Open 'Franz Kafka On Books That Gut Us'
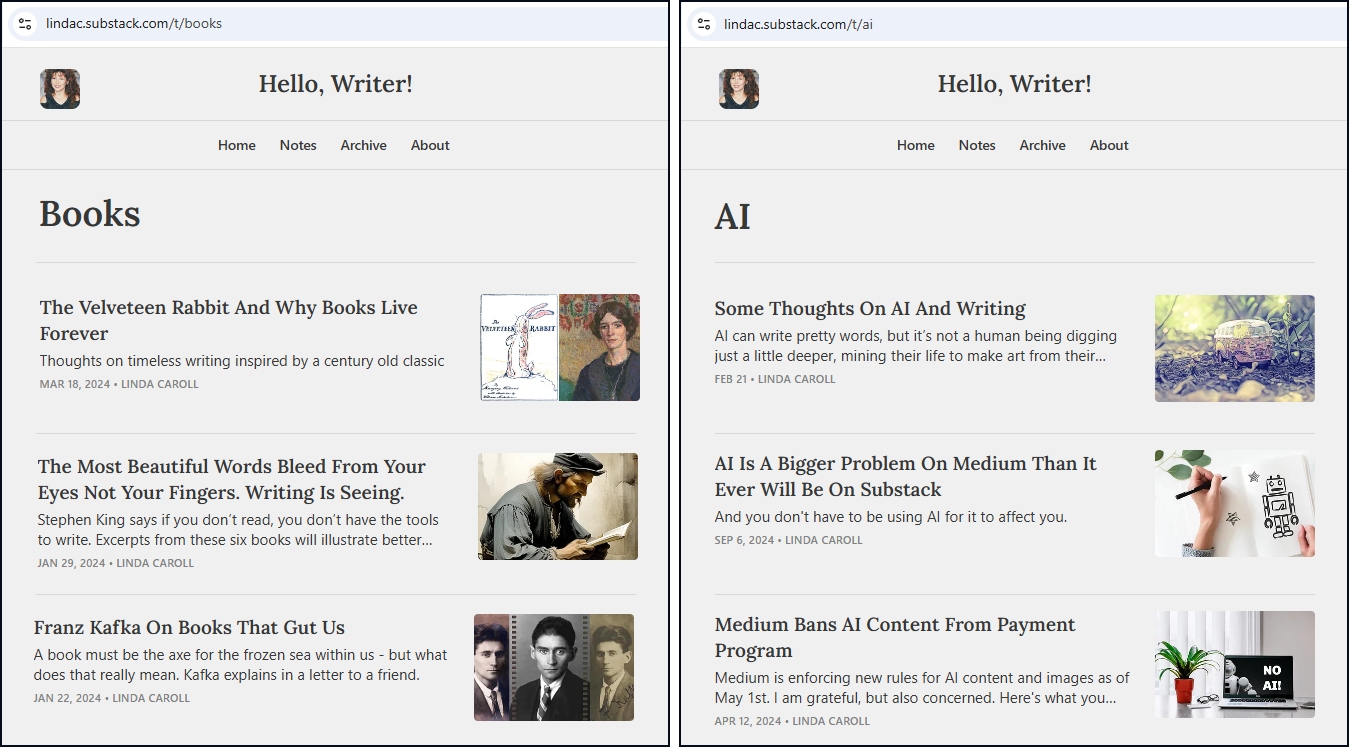This screenshot has width=1349, height=747. (189, 627)
